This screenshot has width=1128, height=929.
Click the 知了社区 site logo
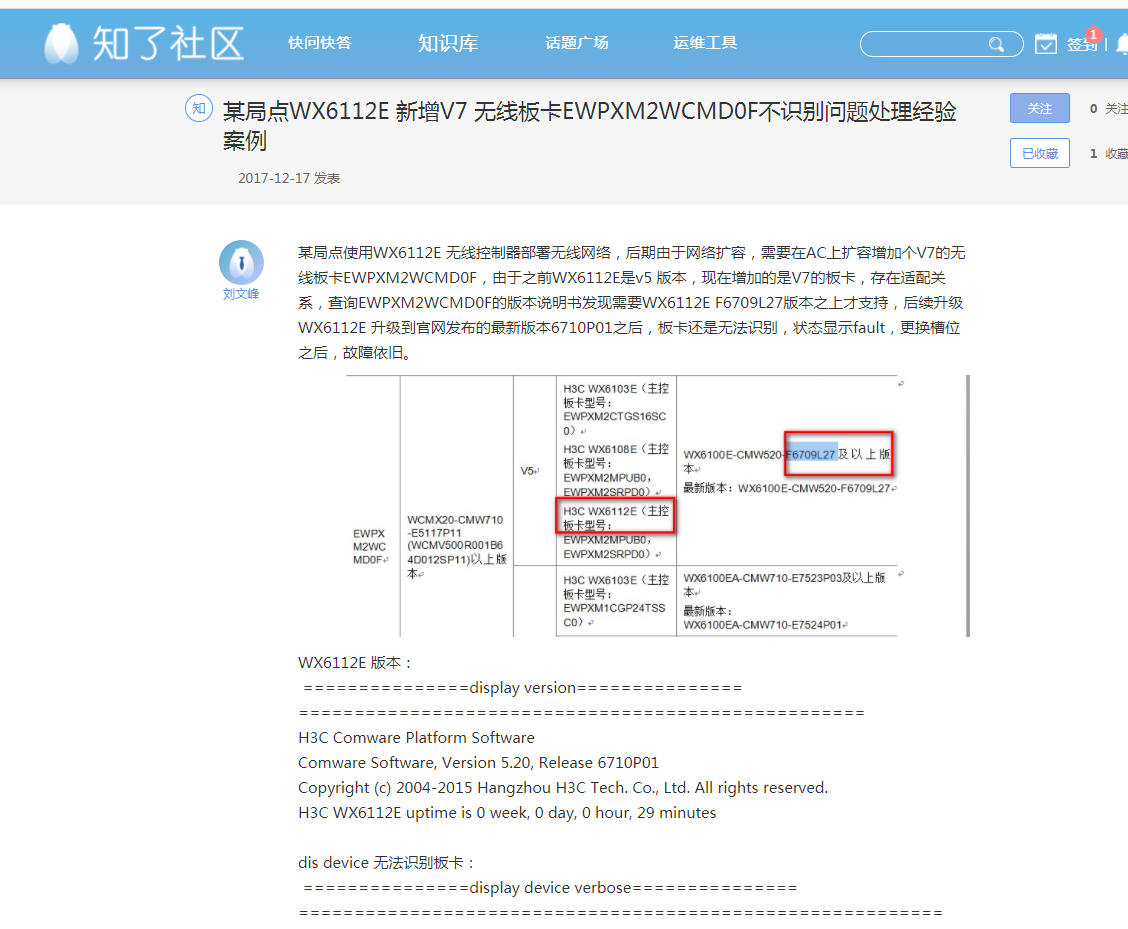(x=144, y=43)
